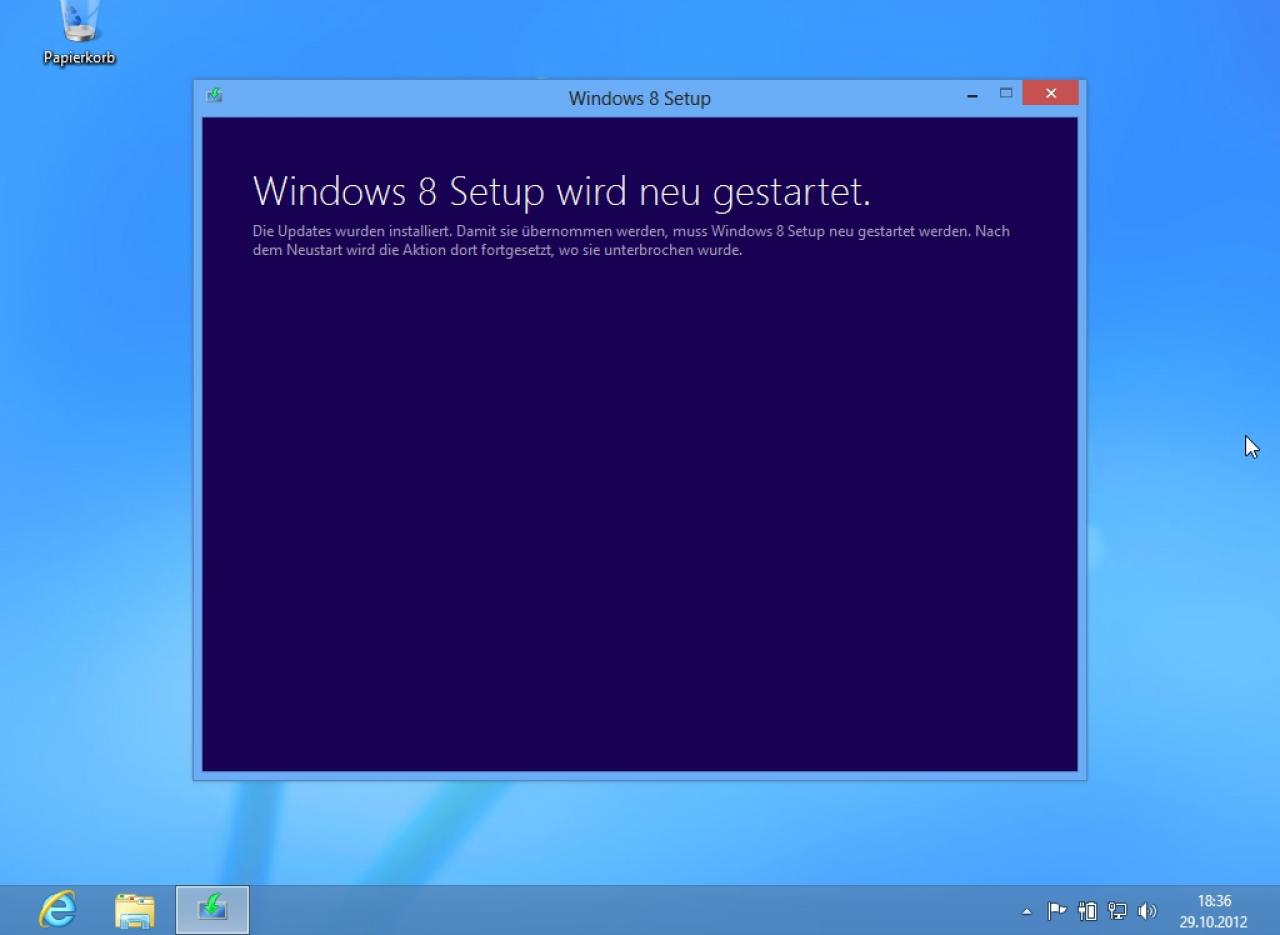Open the network tray icon
Screen dimensions: 1280x935
tap(1117, 911)
